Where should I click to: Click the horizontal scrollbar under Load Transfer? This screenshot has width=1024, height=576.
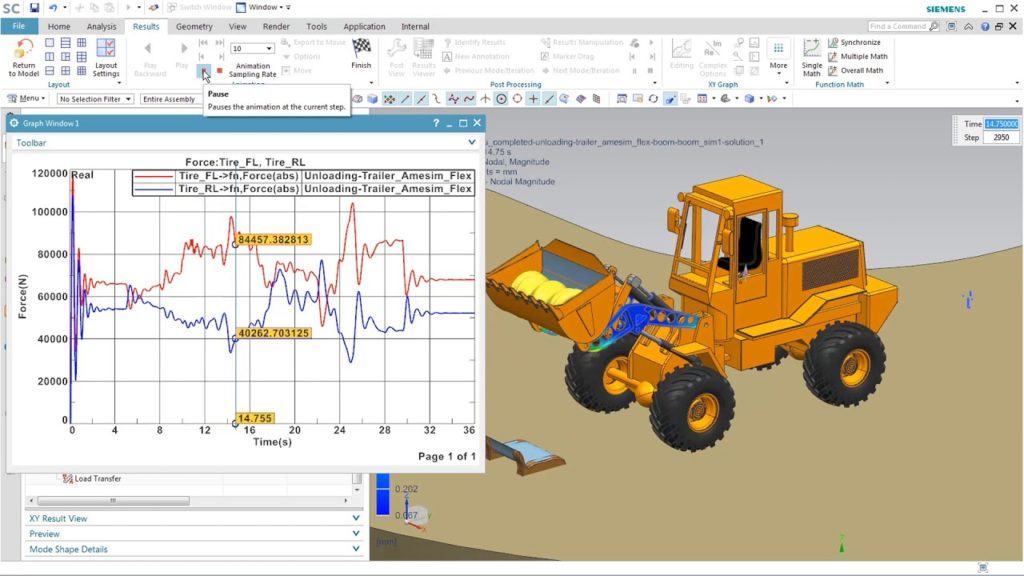pyautogui.click(x=190, y=491)
